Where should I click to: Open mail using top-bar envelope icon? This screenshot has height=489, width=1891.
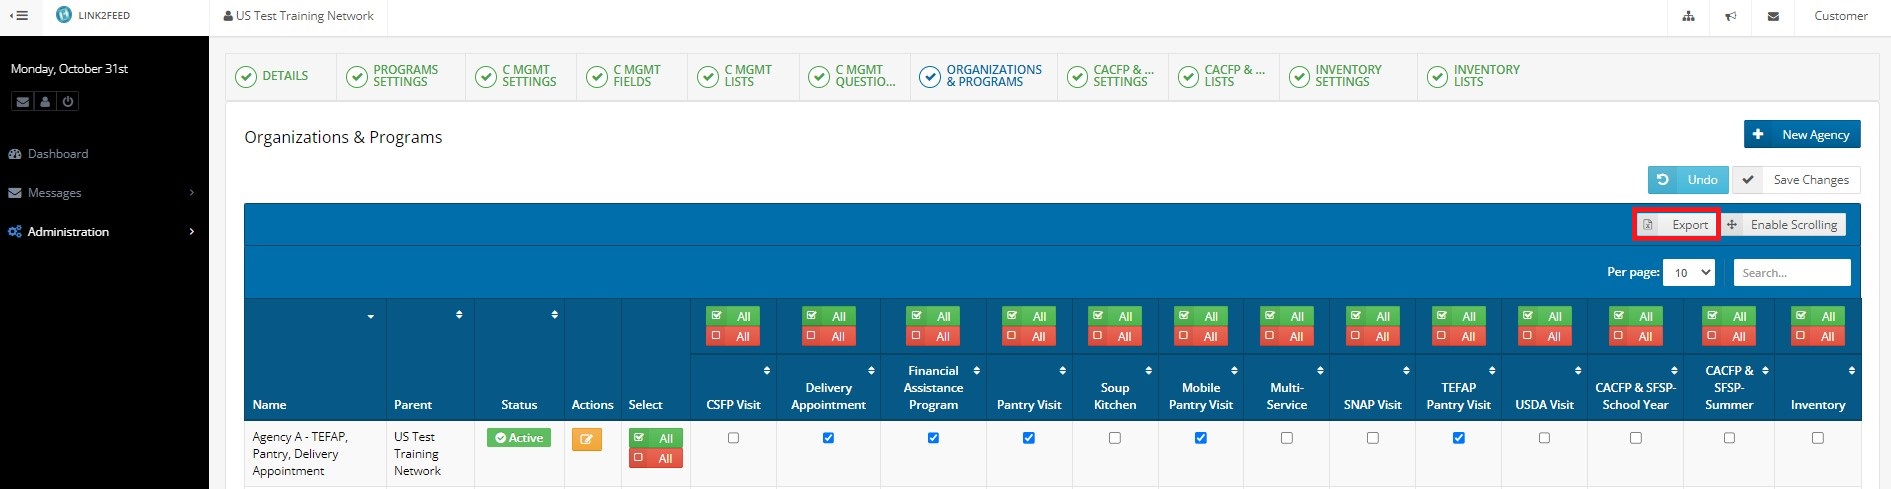(1773, 16)
